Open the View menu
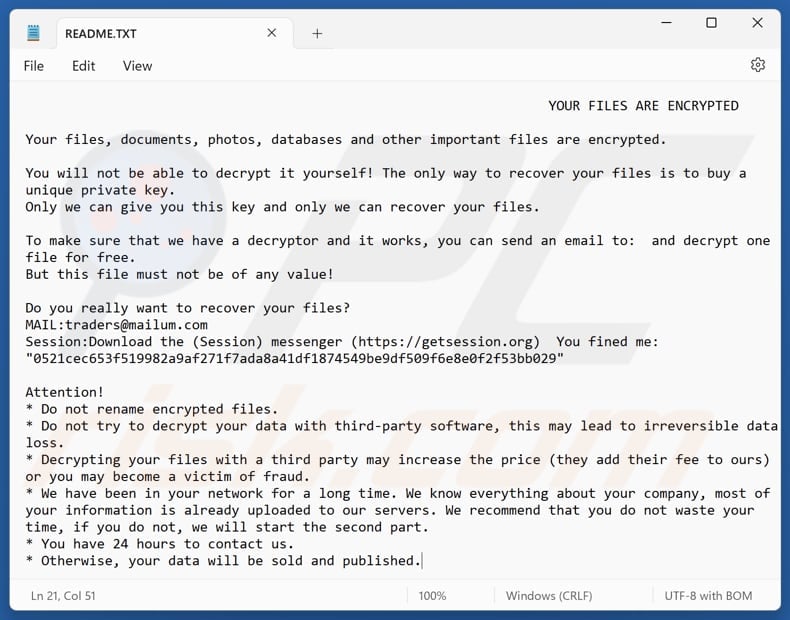The width and height of the screenshot is (790, 620). tap(137, 66)
